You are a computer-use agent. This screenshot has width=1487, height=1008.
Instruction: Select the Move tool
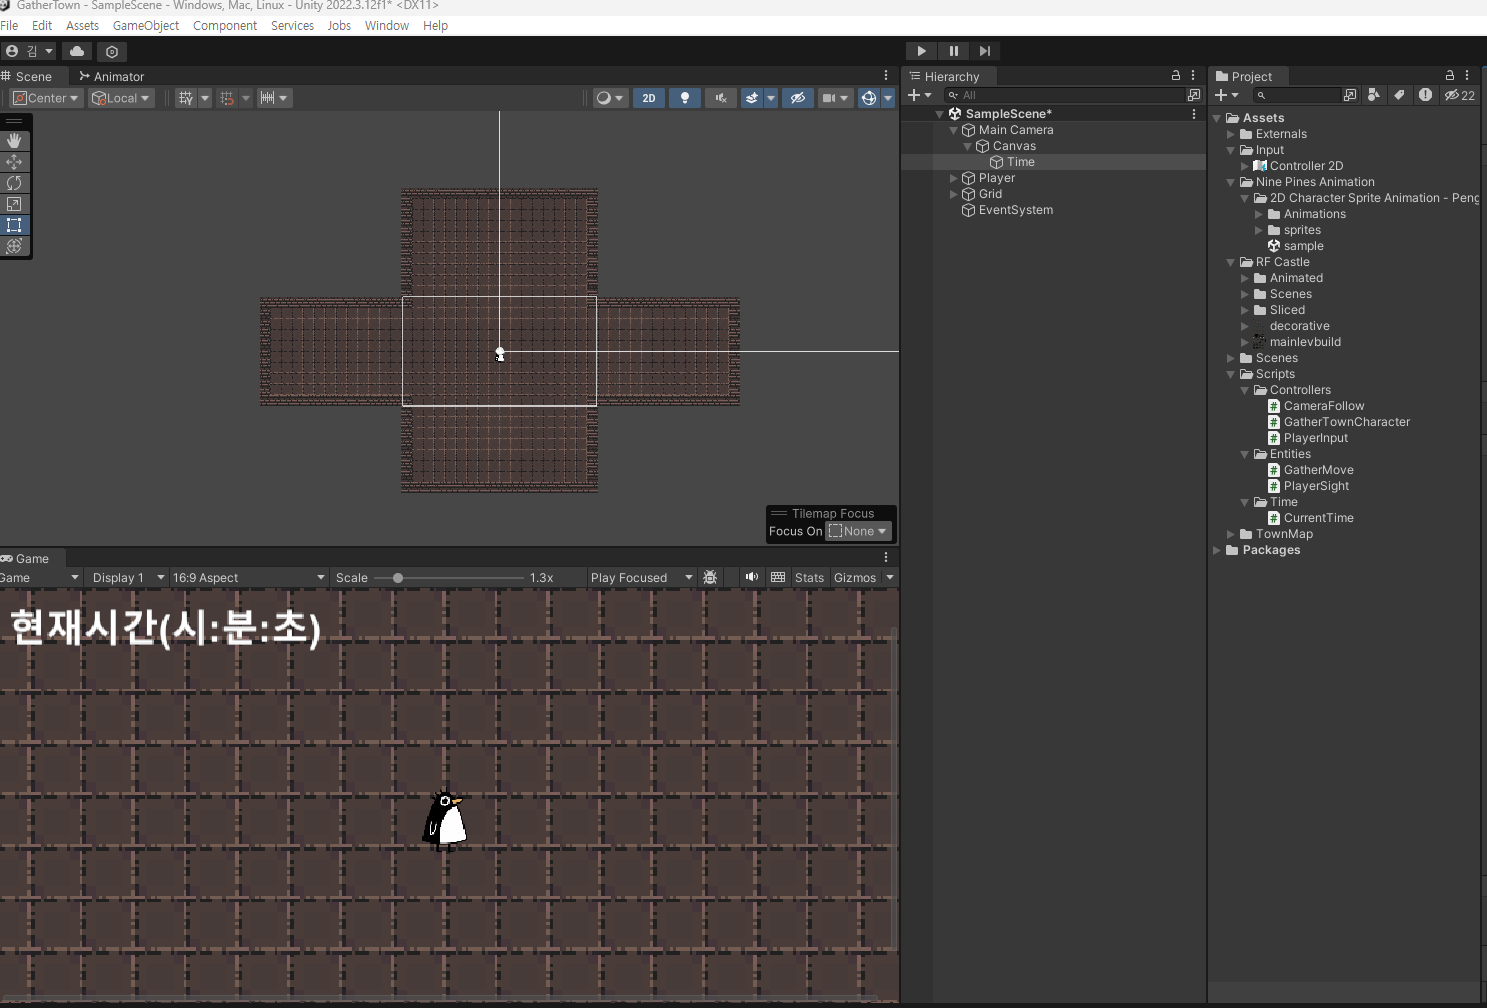point(14,162)
